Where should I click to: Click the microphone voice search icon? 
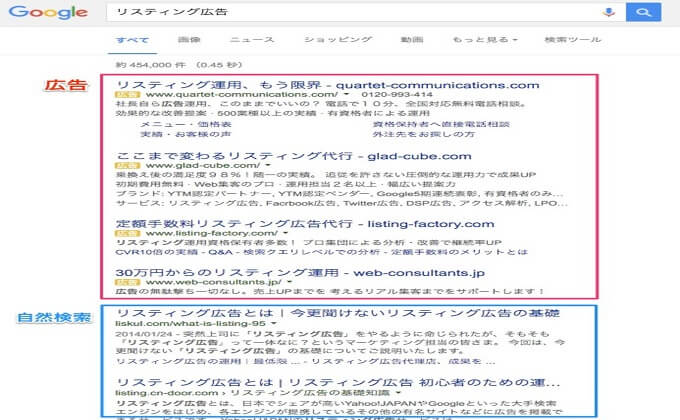click(609, 12)
